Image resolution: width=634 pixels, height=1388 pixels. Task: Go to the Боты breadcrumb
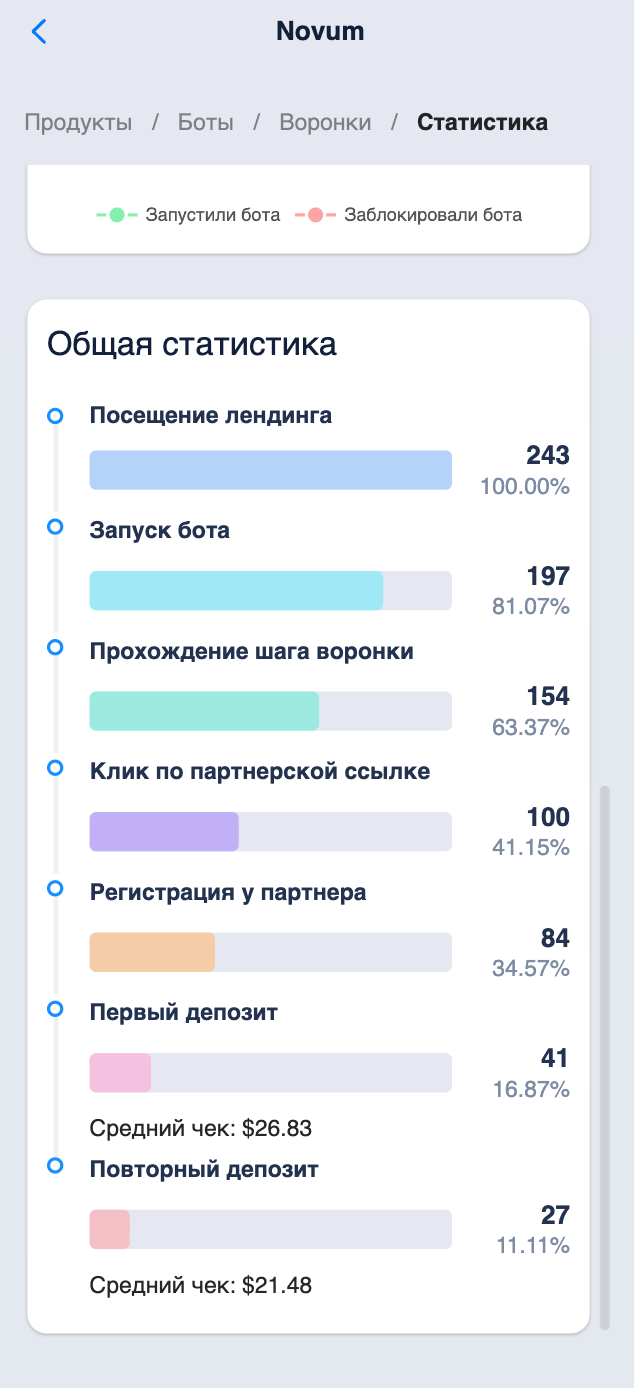pyautogui.click(x=206, y=123)
